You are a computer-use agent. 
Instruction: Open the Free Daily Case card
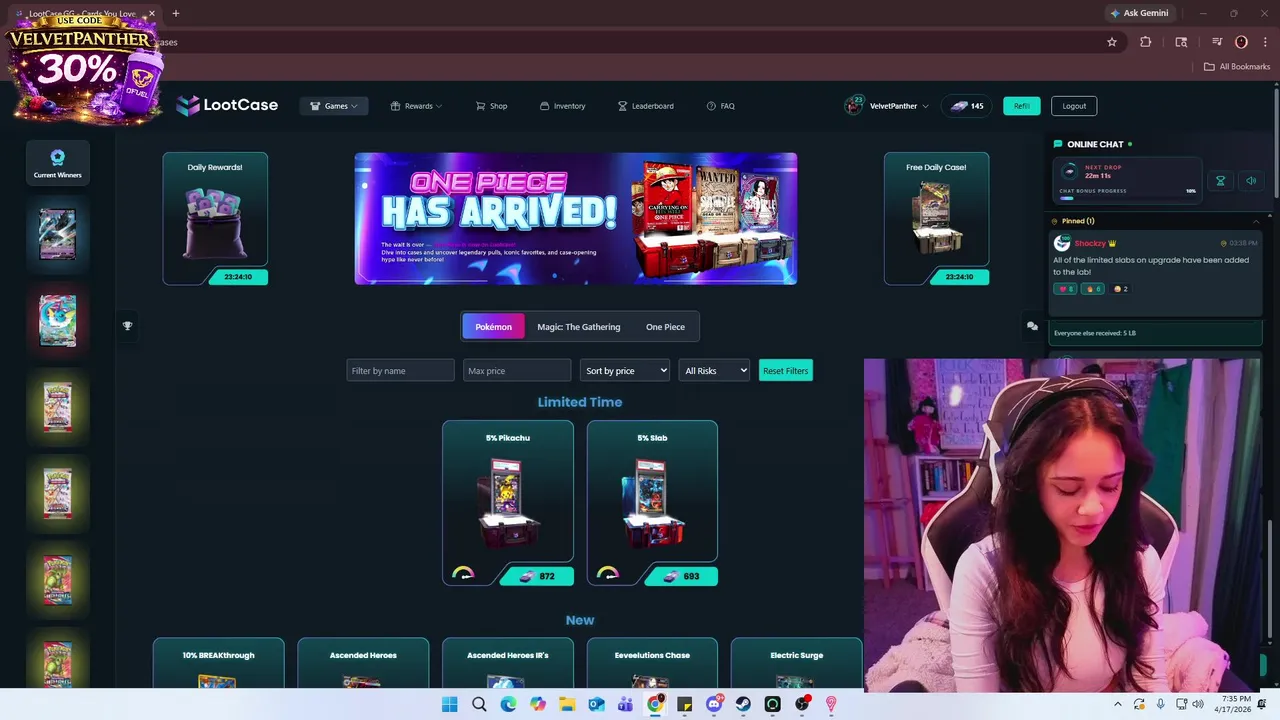coord(936,218)
